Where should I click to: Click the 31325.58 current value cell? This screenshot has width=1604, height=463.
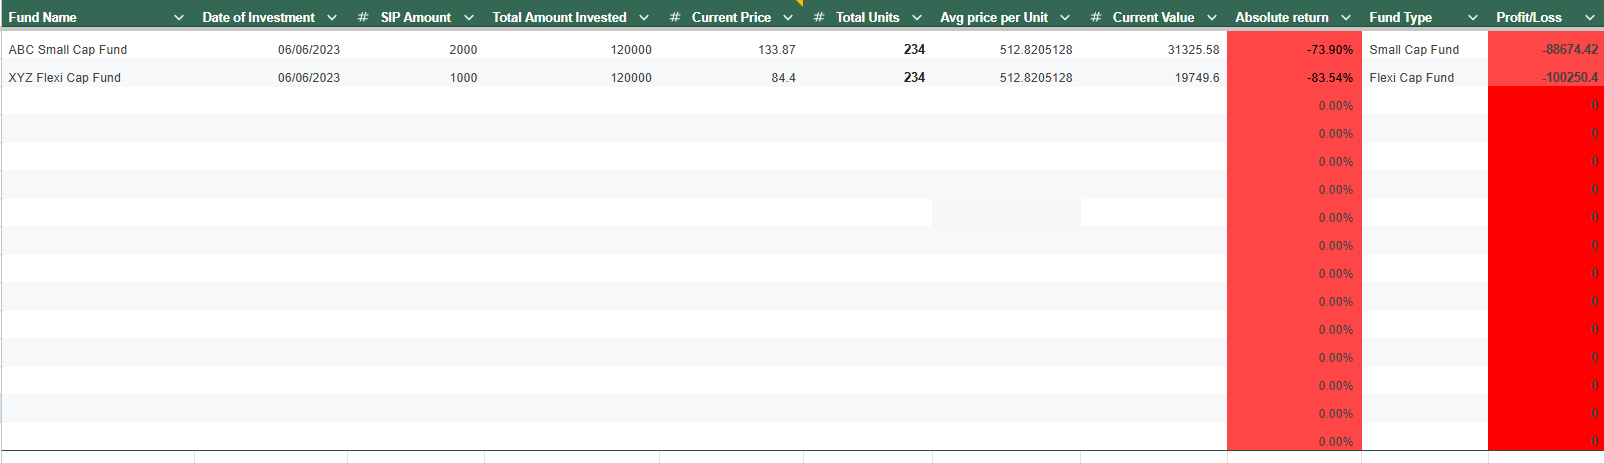1193,49
